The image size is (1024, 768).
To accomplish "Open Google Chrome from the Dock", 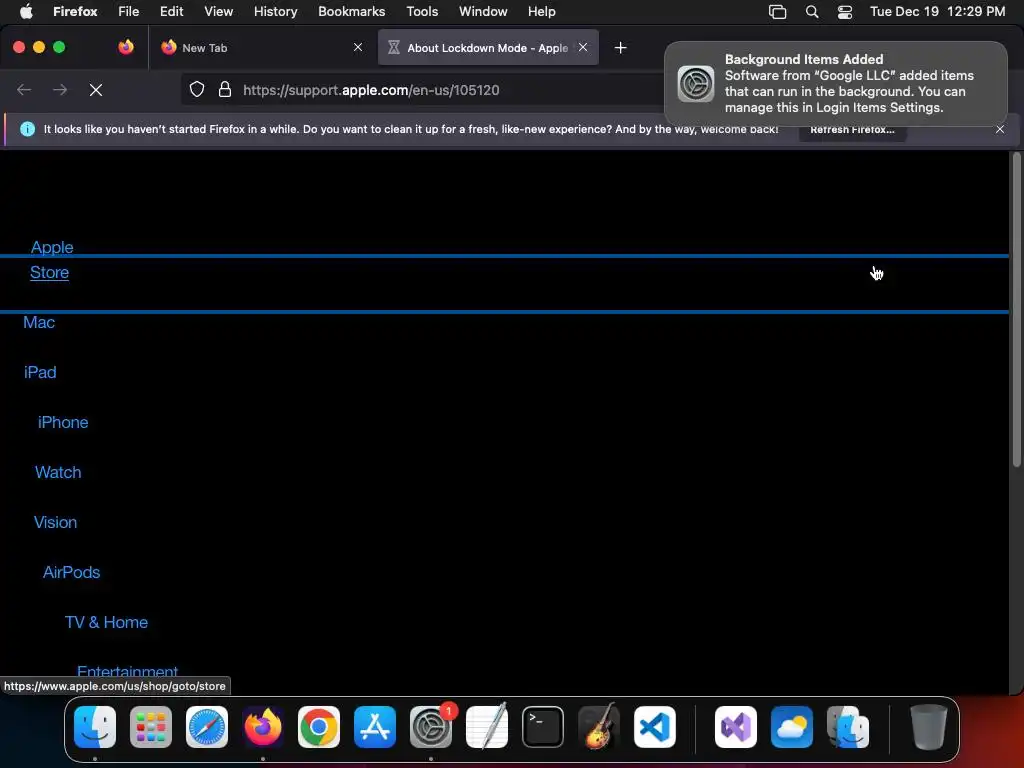I will tap(319, 726).
